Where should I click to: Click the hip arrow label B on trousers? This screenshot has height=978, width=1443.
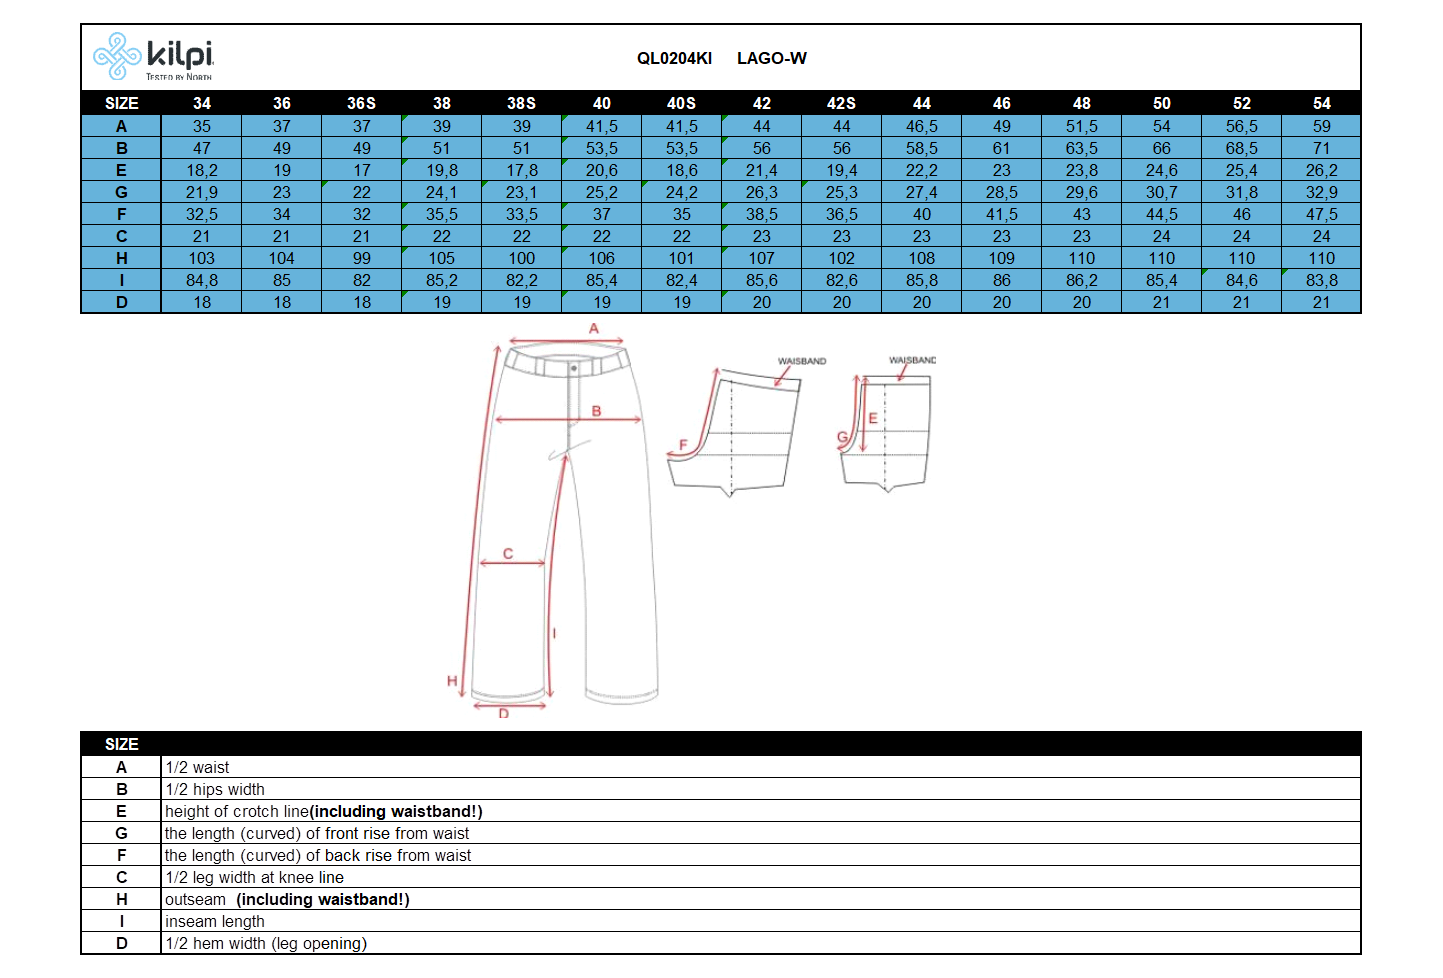[596, 411]
